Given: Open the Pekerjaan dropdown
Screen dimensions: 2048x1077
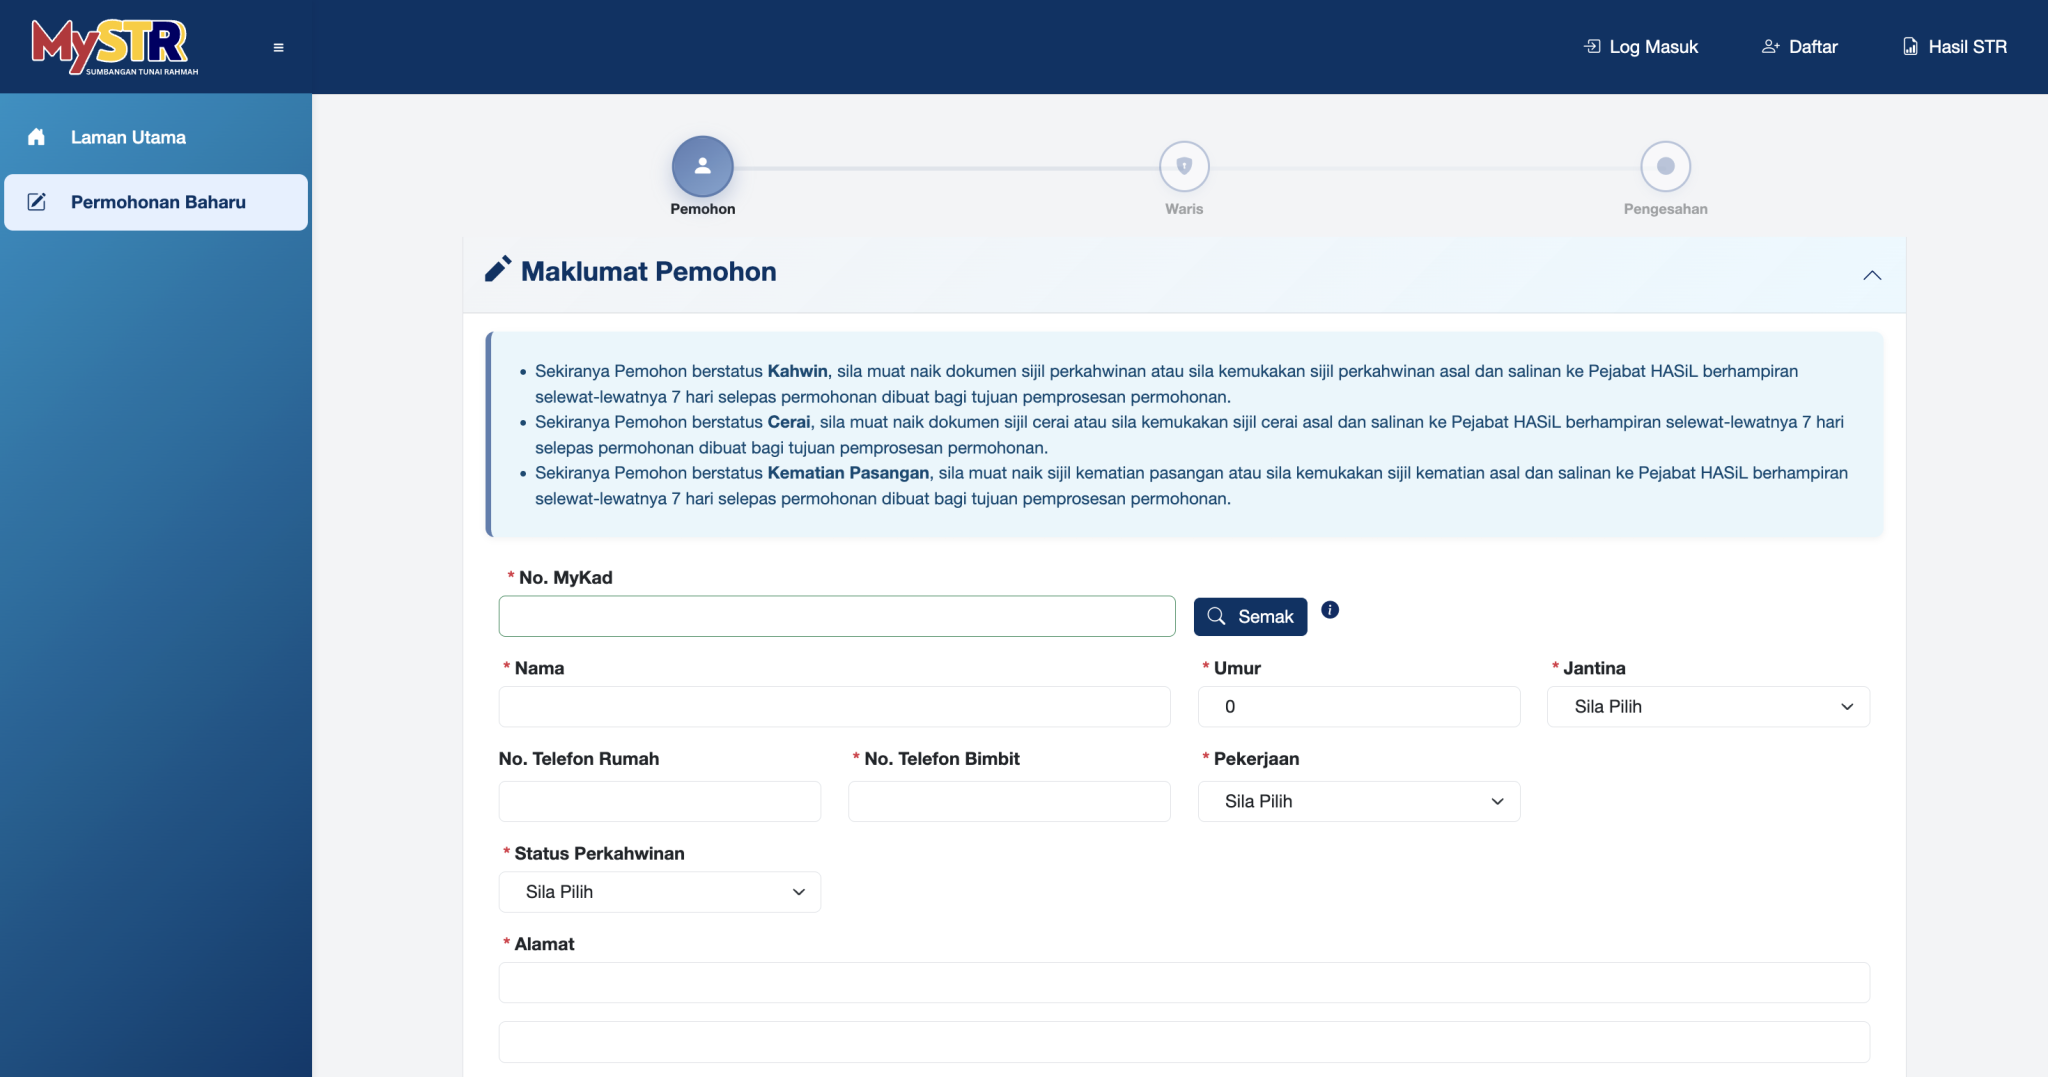Looking at the screenshot, I should 1358,801.
